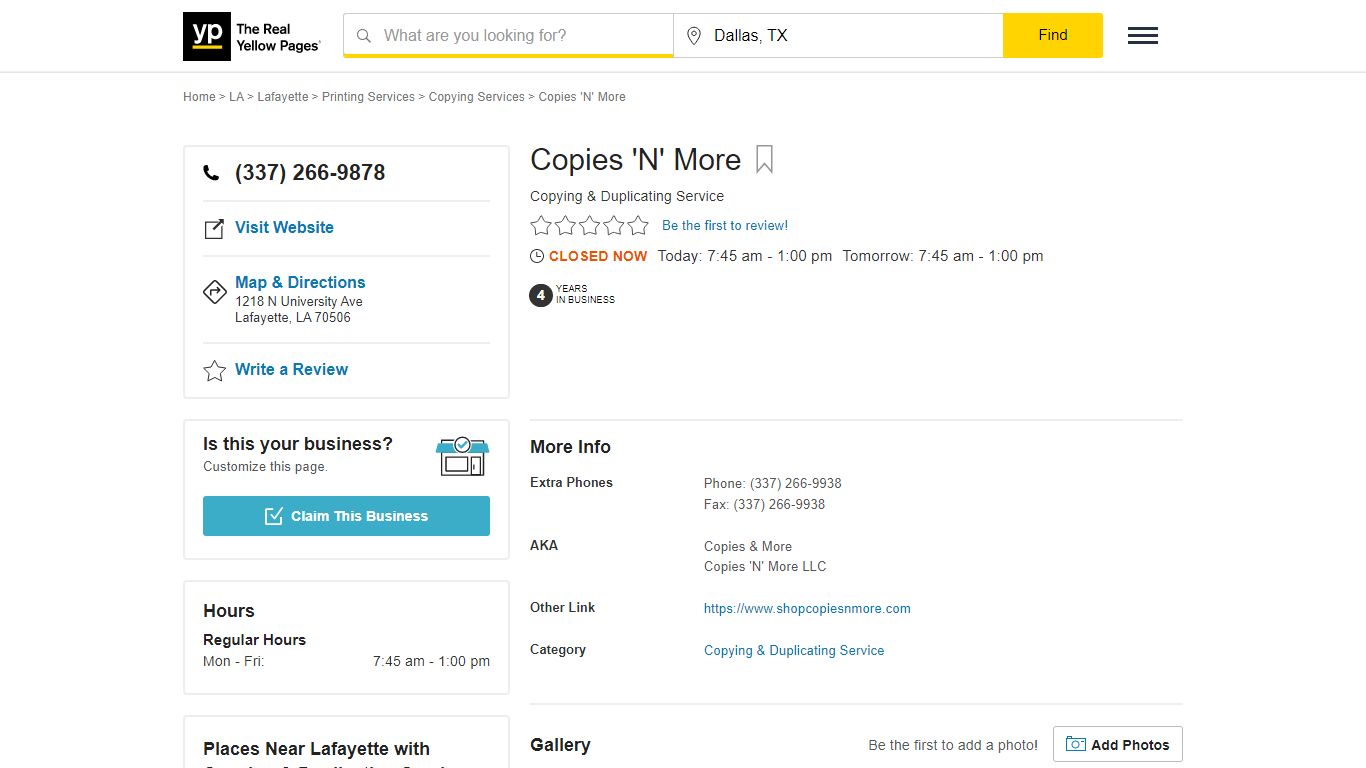Open Printing Services breadcrumb
Viewport: 1366px width, 768px height.
pyautogui.click(x=368, y=97)
